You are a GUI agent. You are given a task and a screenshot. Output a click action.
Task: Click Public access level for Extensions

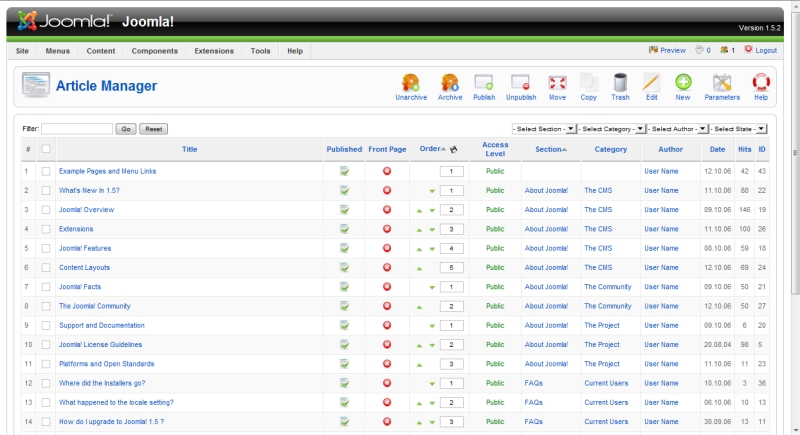pyautogui.click(x=495, y=229)
